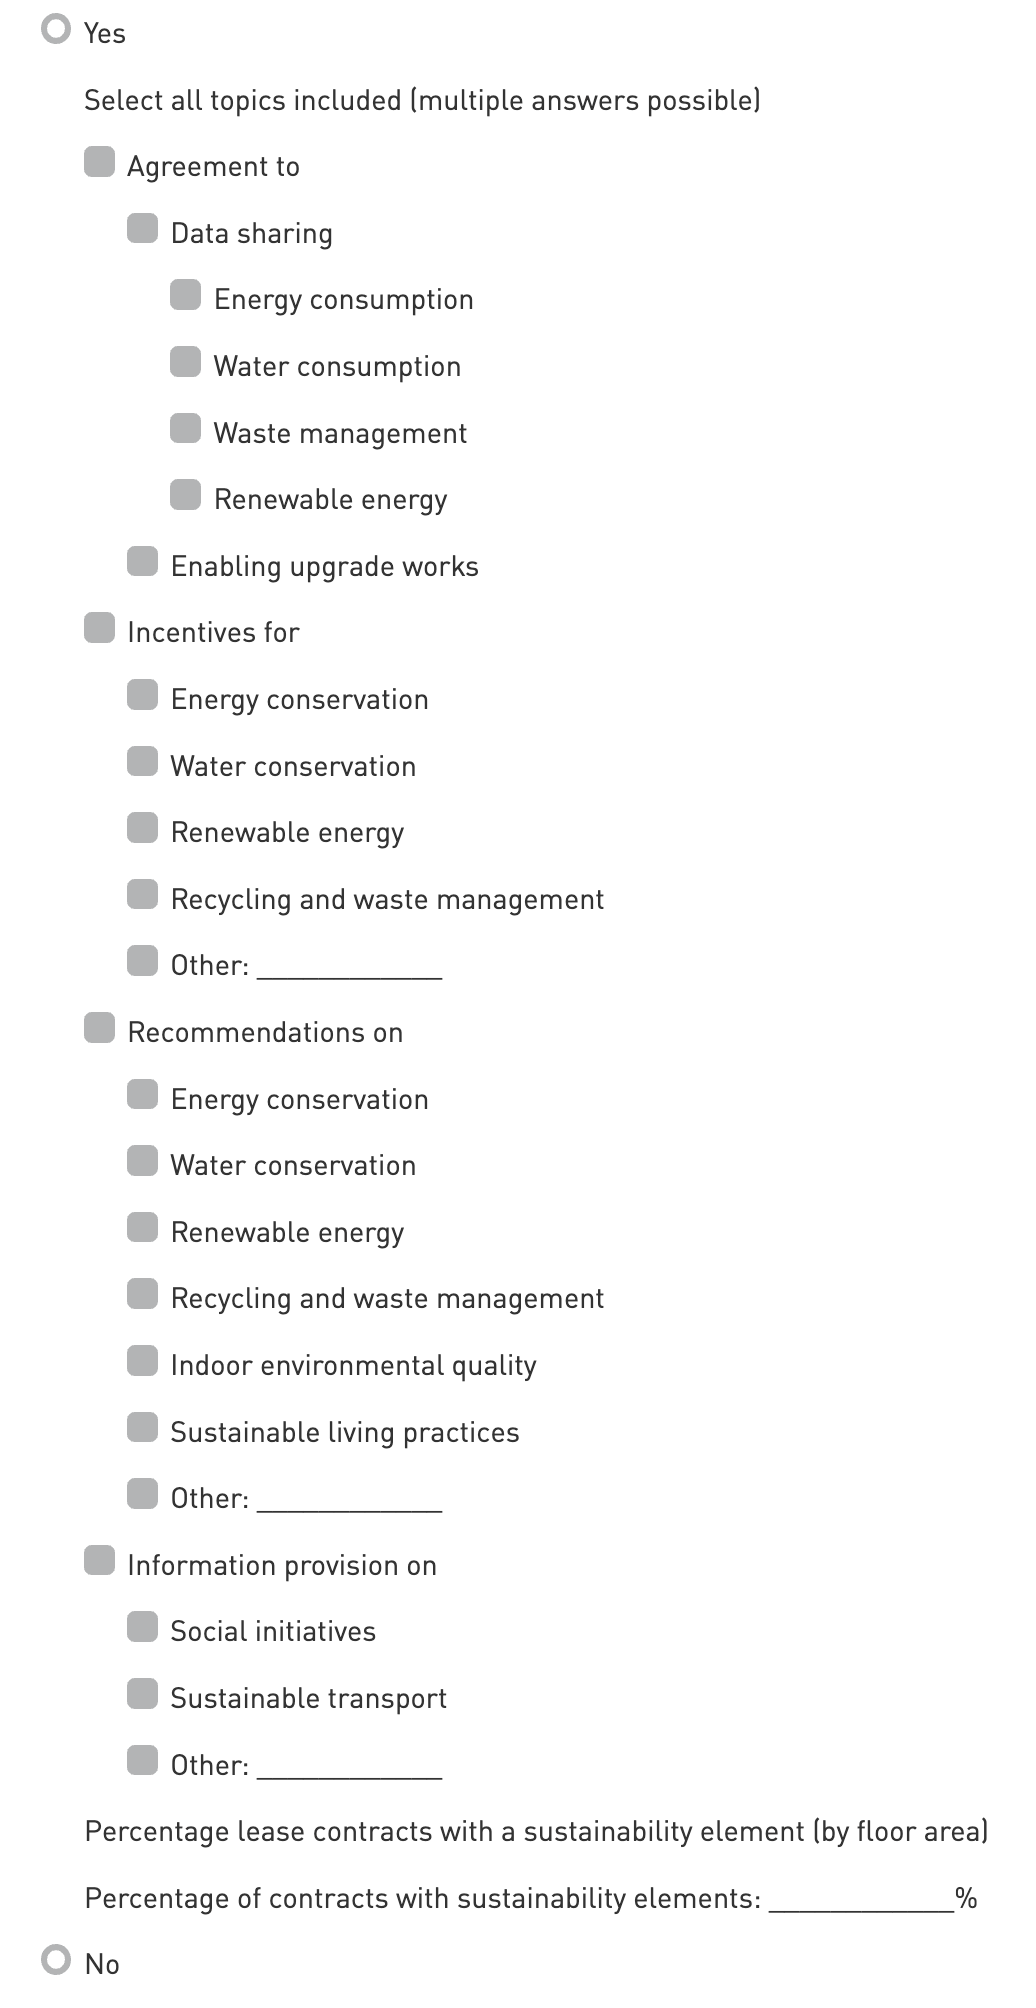Check the Agreement to checkbox
The width and height of the screenshot is (1036, 2008).
(x=99, y=162)
